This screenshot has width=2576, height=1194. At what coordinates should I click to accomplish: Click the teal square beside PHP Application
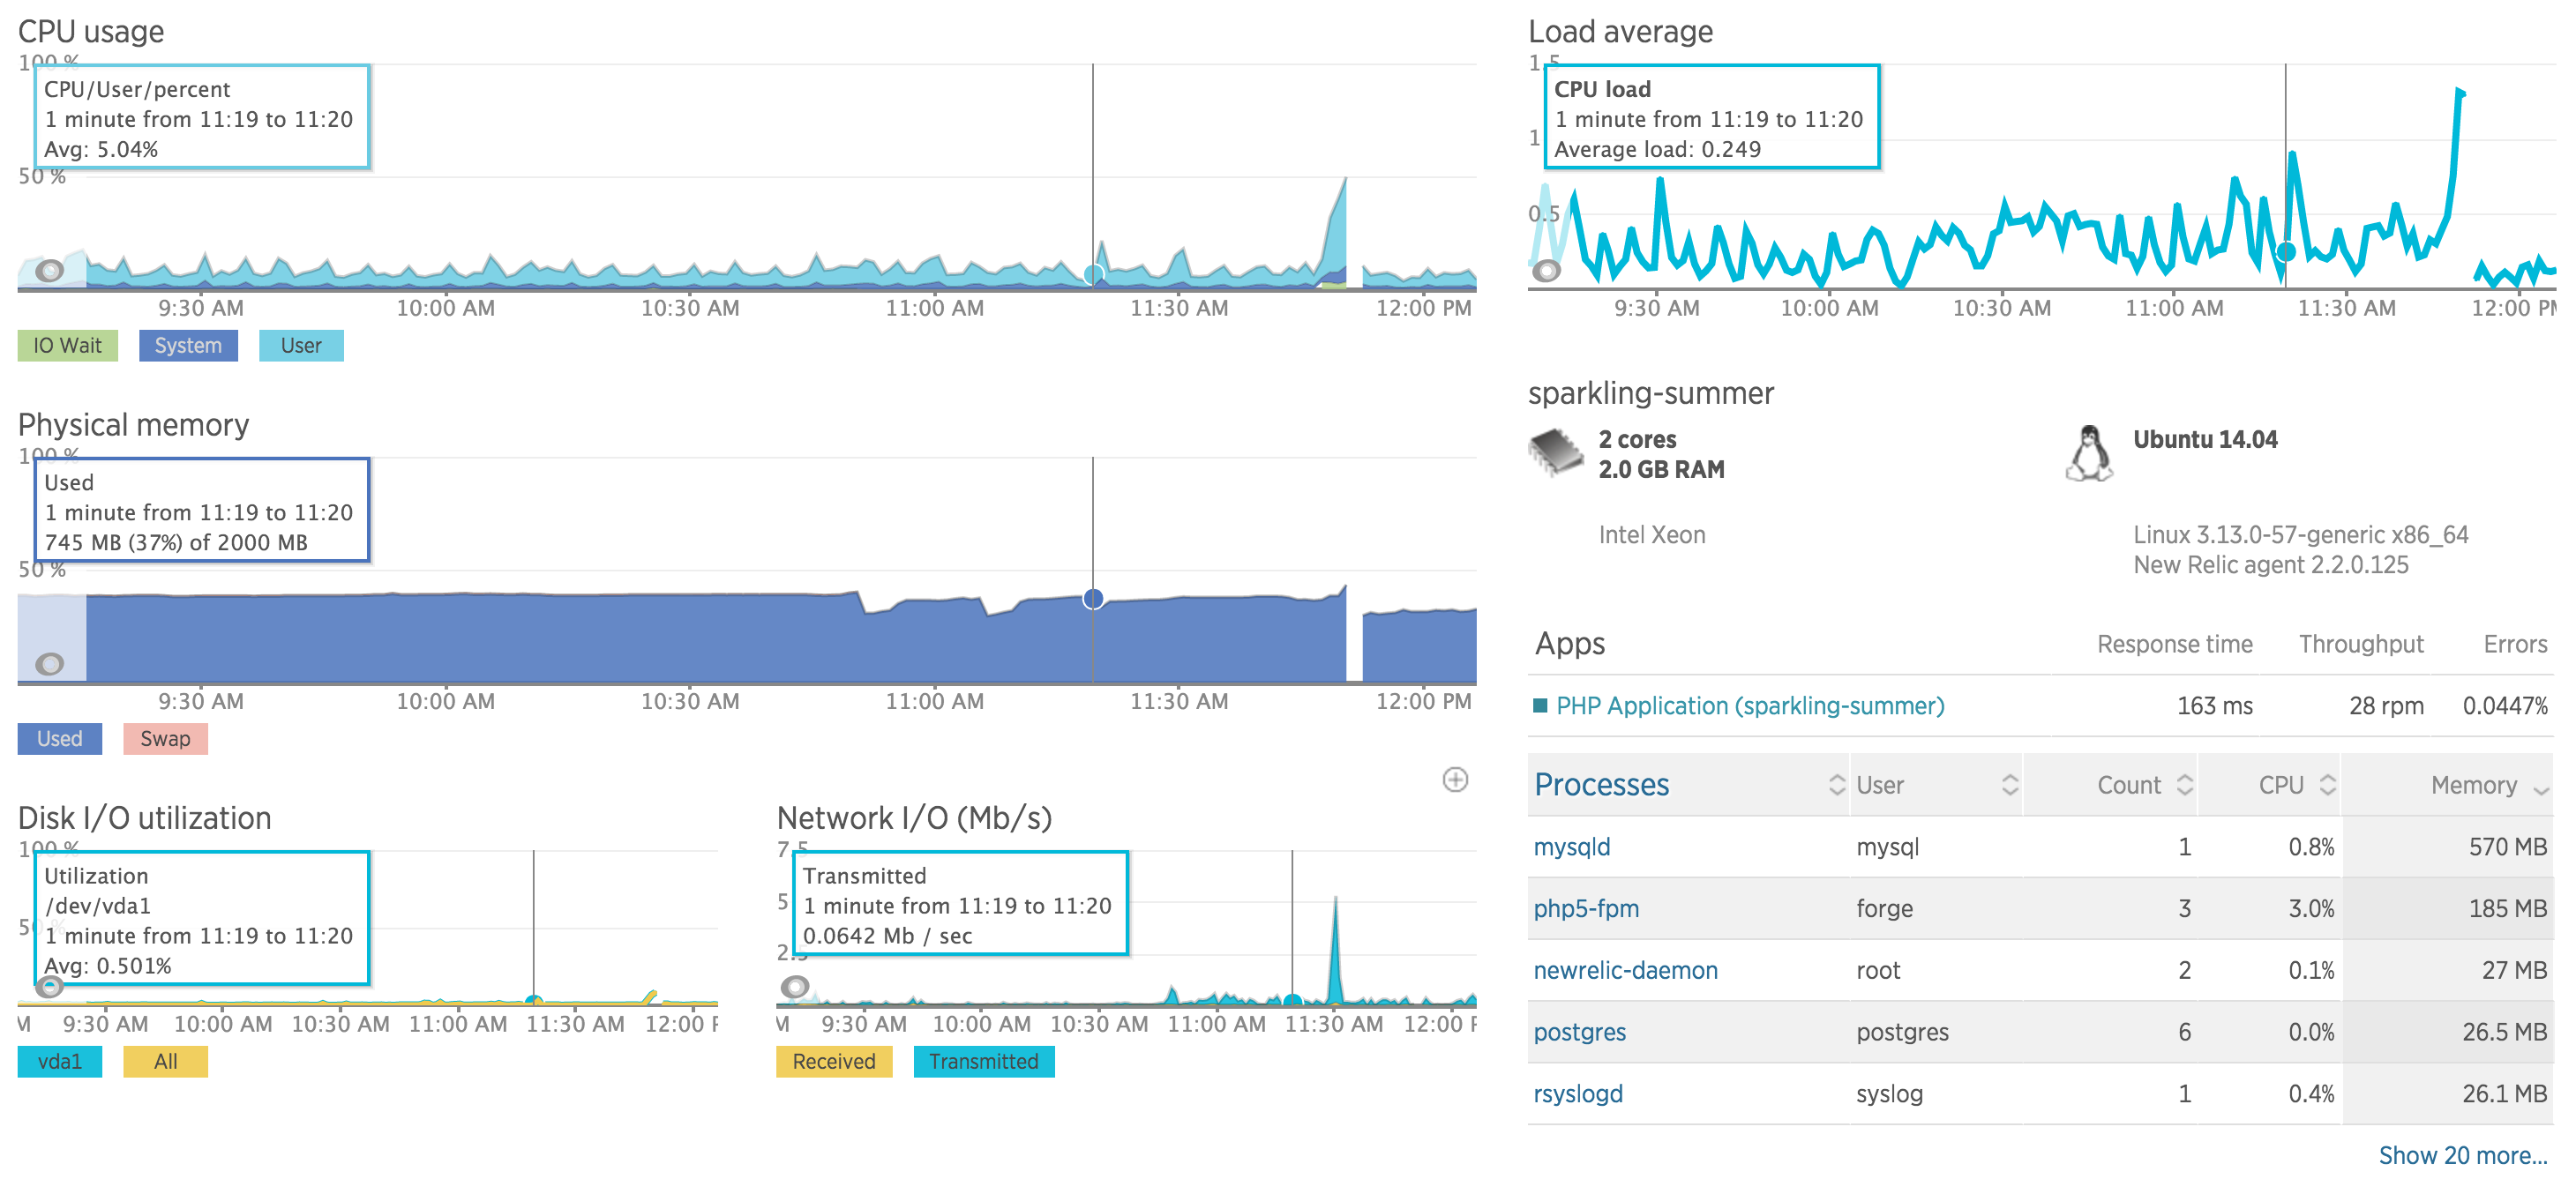coord(1540,706)
